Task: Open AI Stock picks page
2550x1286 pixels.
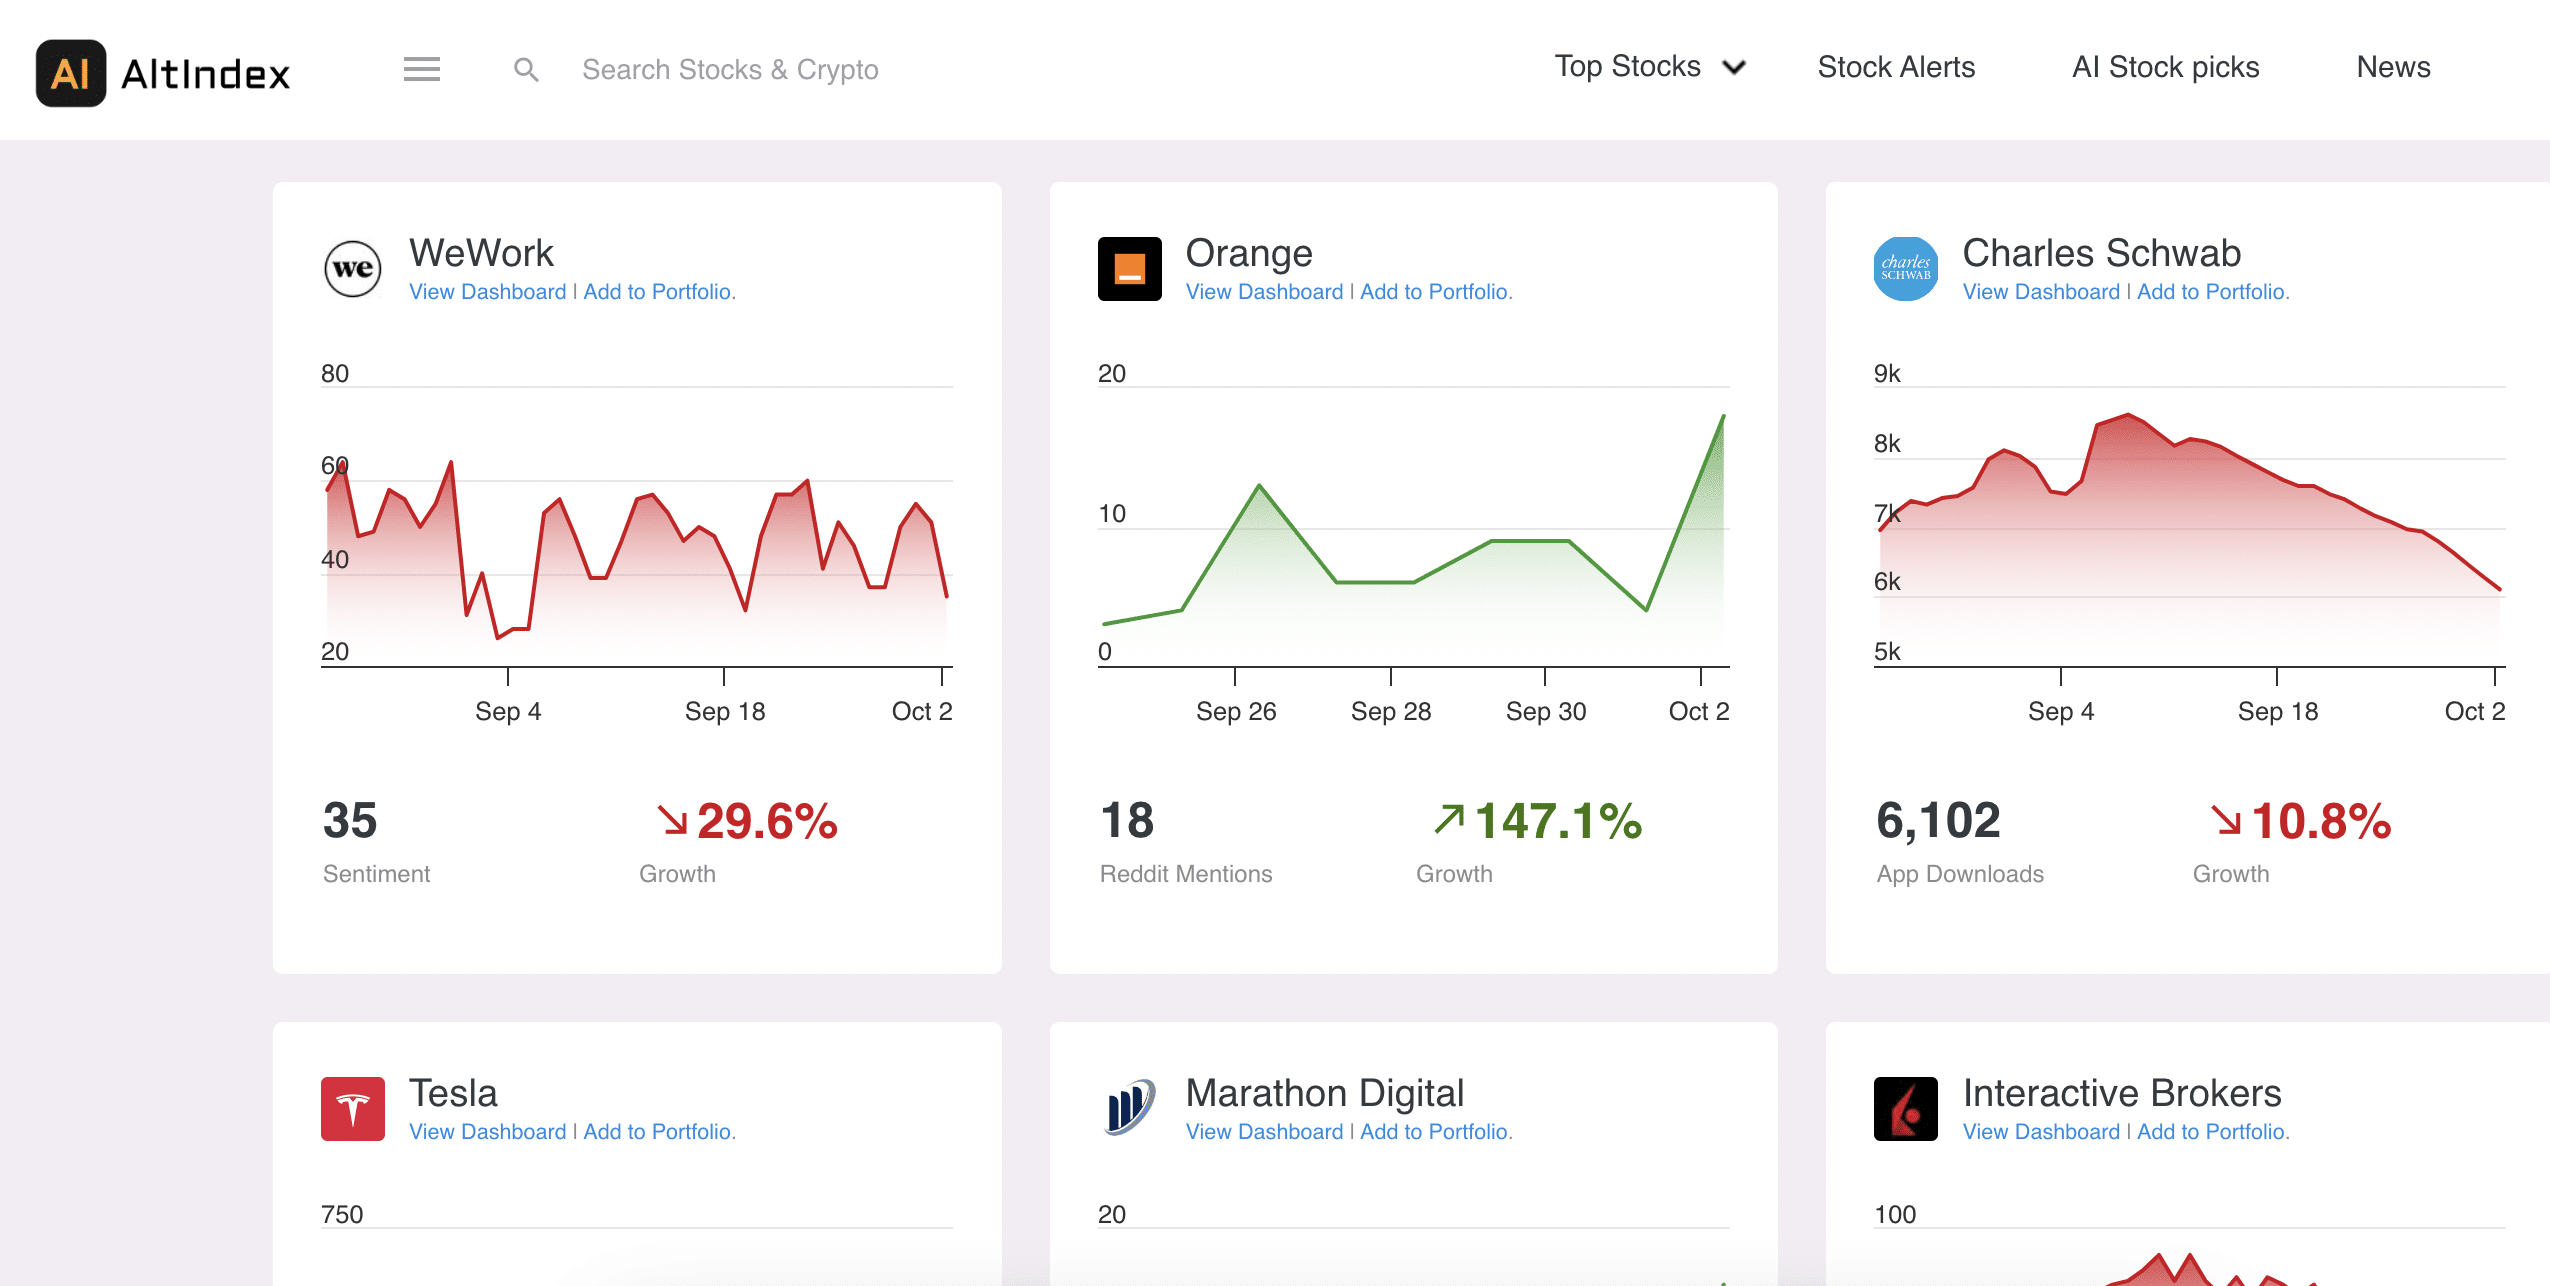Action: click(x=2165, y=67)
